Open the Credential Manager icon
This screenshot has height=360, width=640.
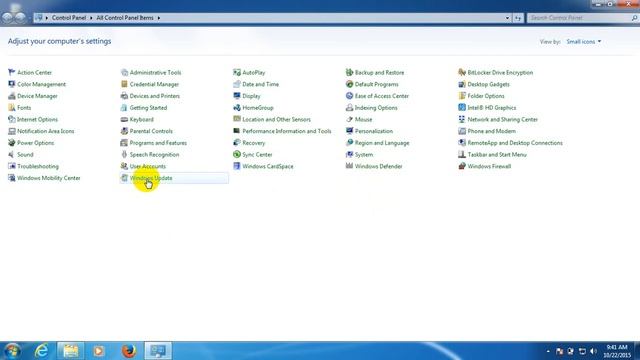124,84
